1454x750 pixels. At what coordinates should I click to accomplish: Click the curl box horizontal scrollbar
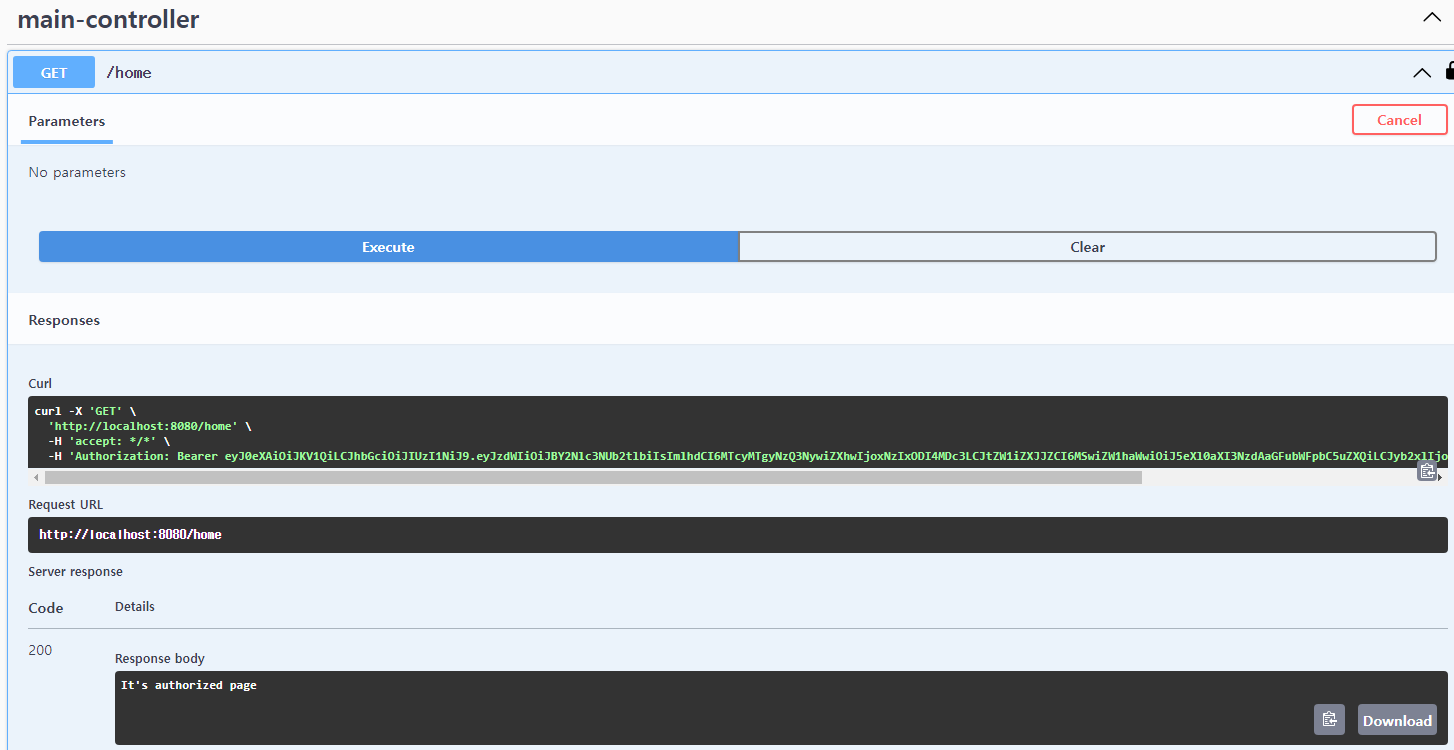593,478
